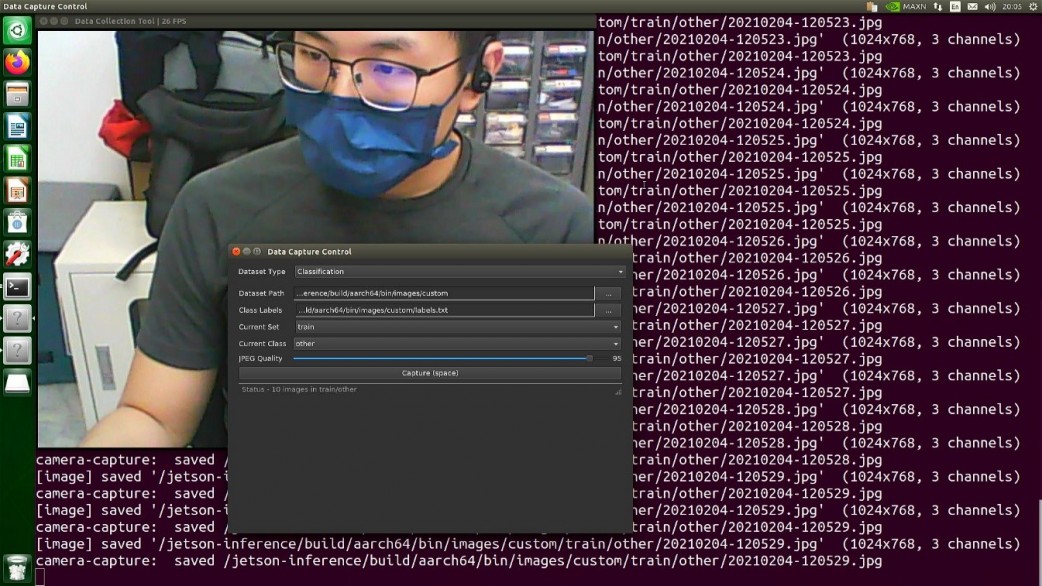The width and height of the screenshot is (1042, 586).
Task: Expand the Current Set dropdown
Action: 457,326
